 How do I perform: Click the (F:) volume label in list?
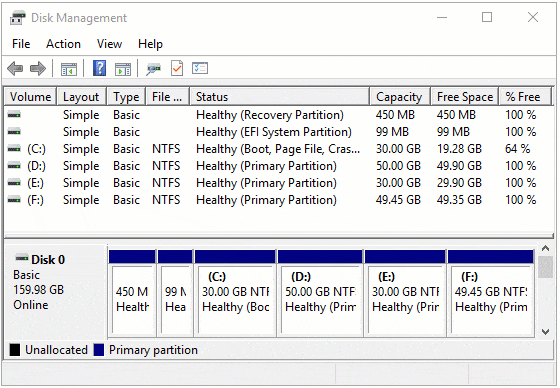[x=35, y=200]
